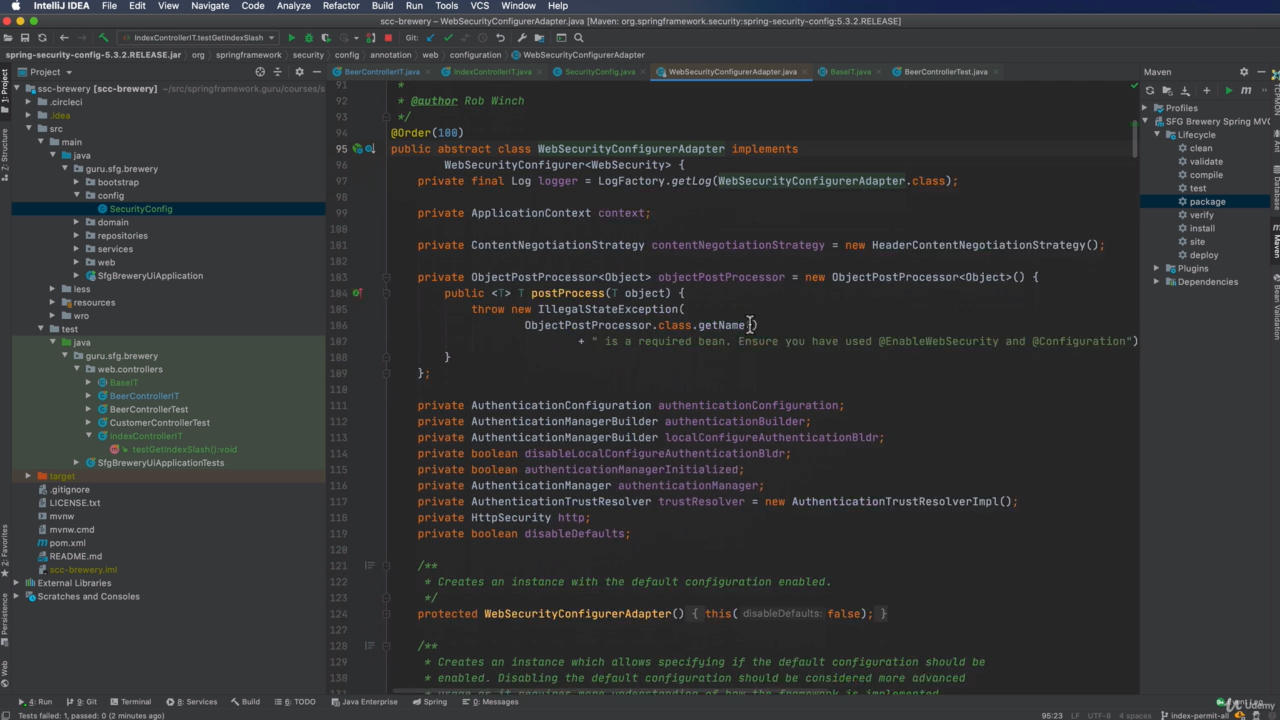Click the Execute Maven Goal icon

pyautogui.click(x=1245, y=90)
